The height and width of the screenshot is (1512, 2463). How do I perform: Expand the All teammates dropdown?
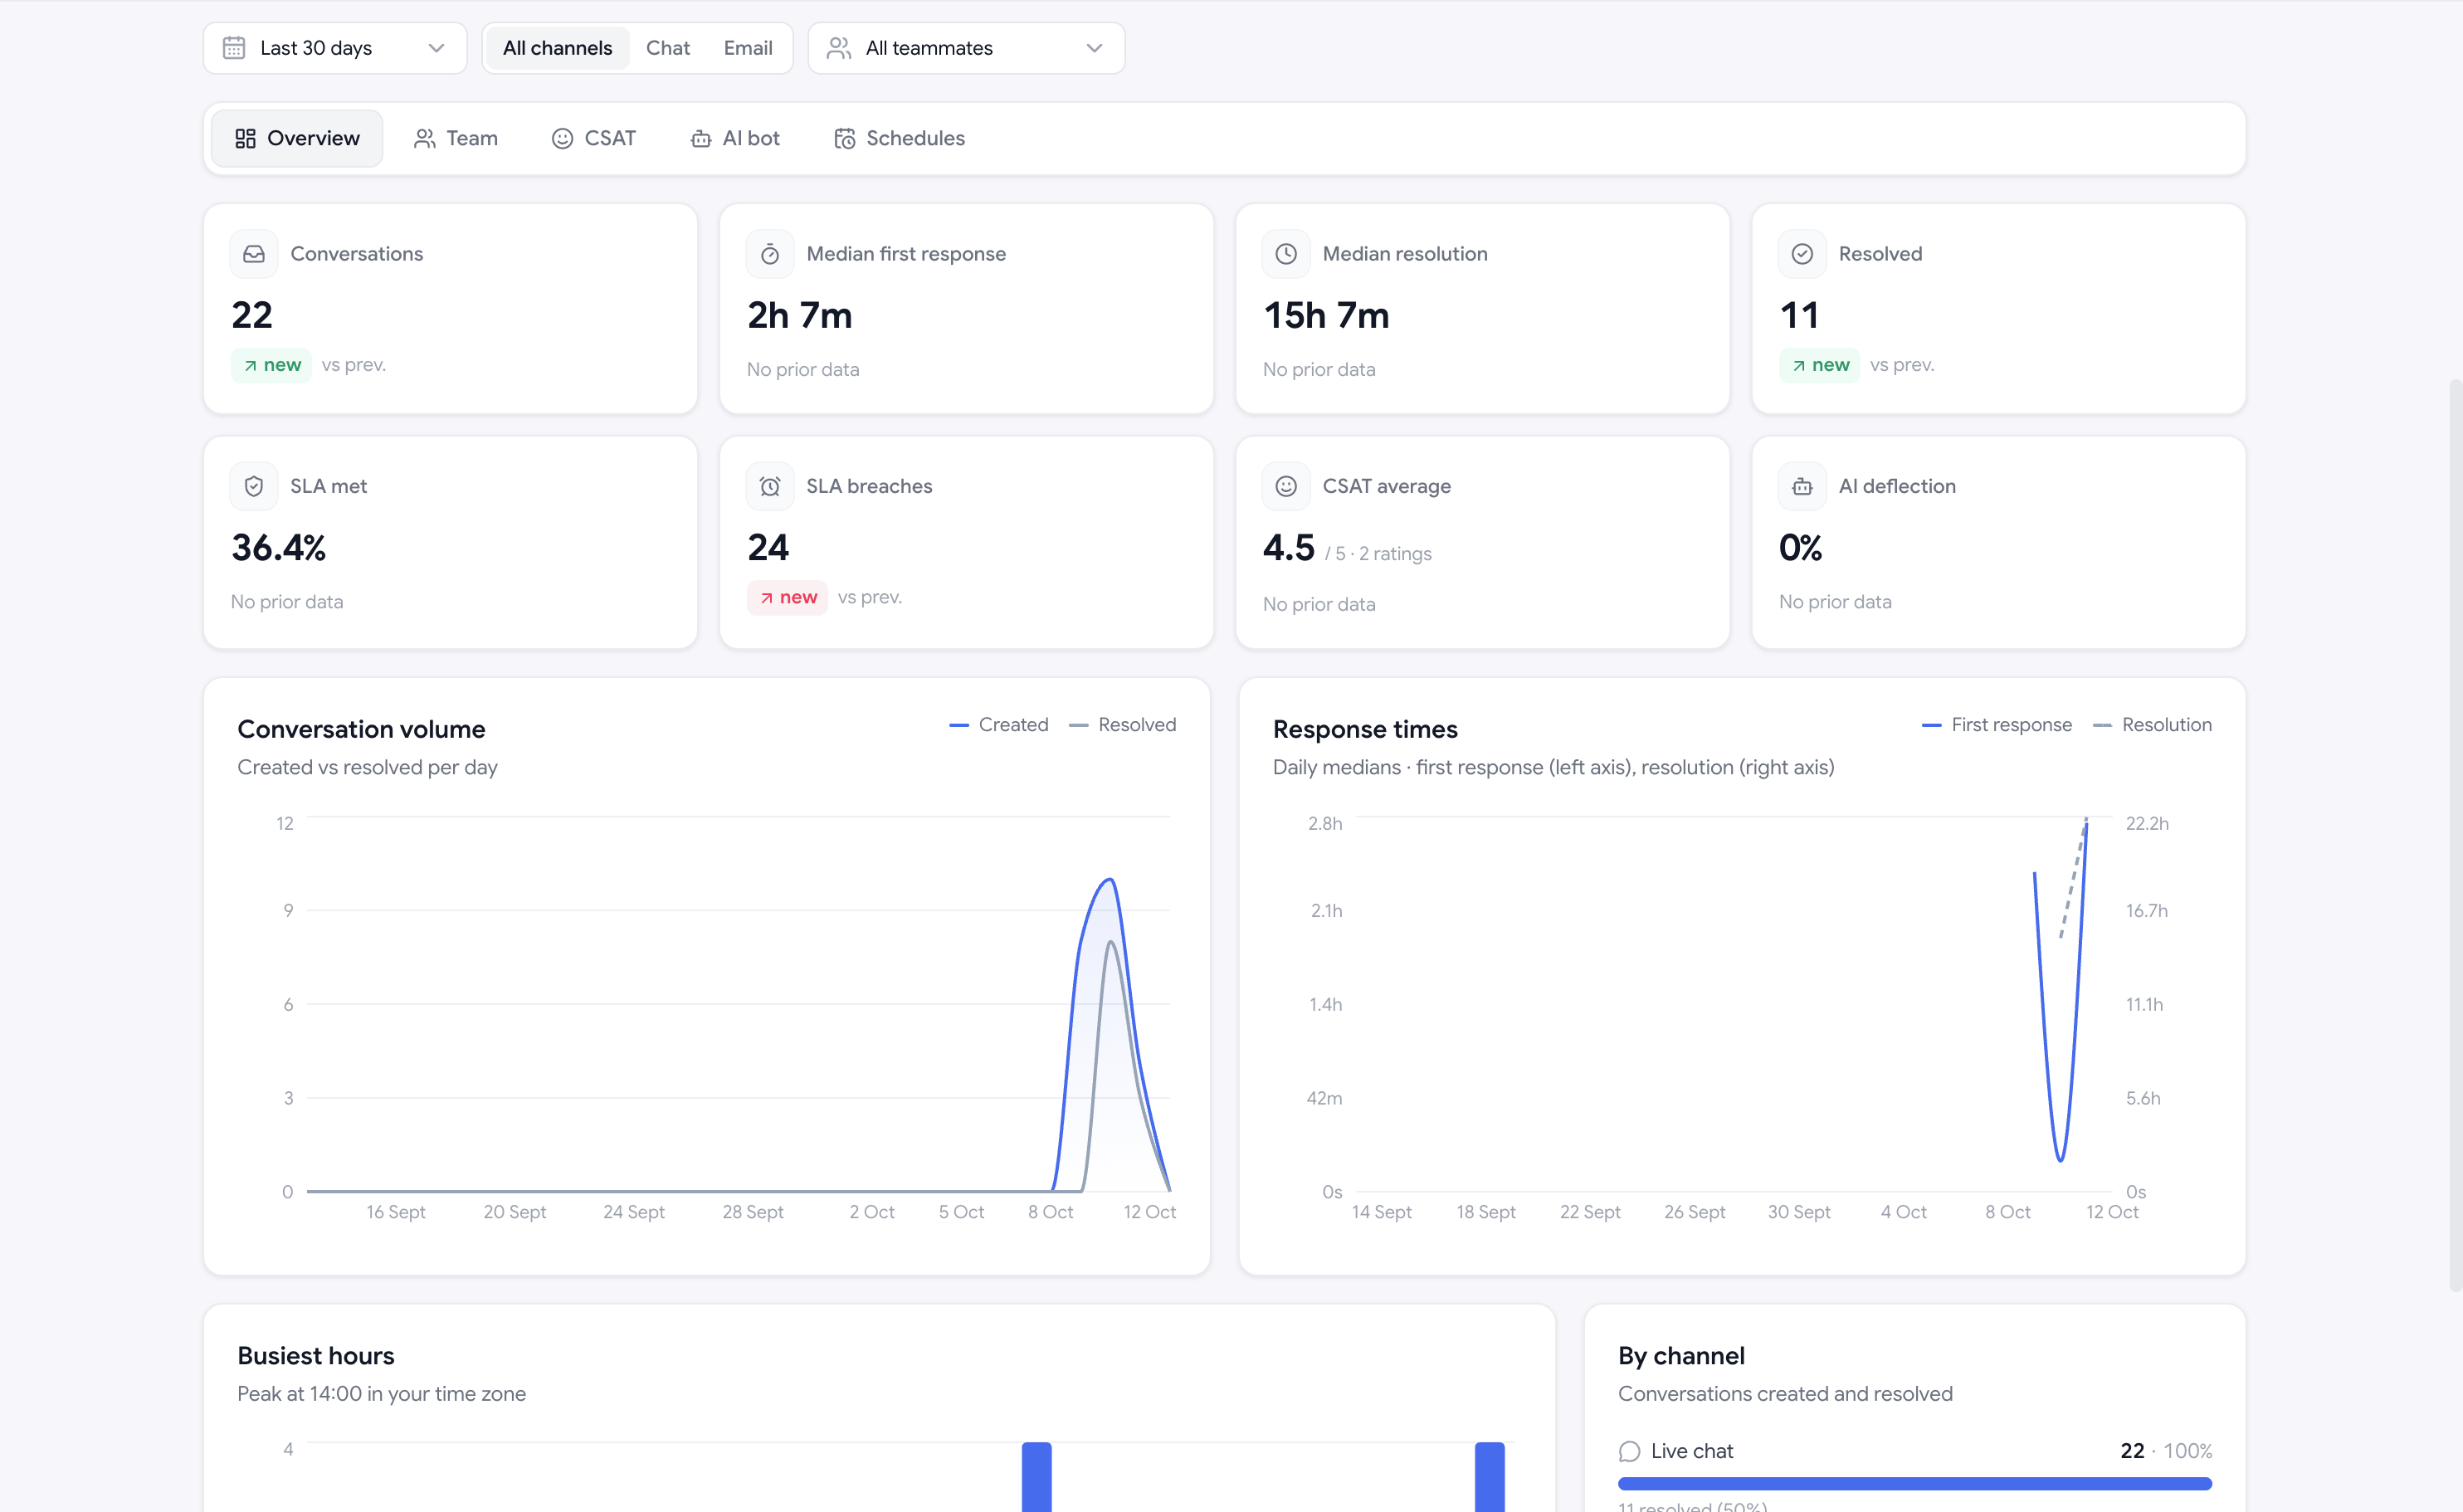coord(966,48)
